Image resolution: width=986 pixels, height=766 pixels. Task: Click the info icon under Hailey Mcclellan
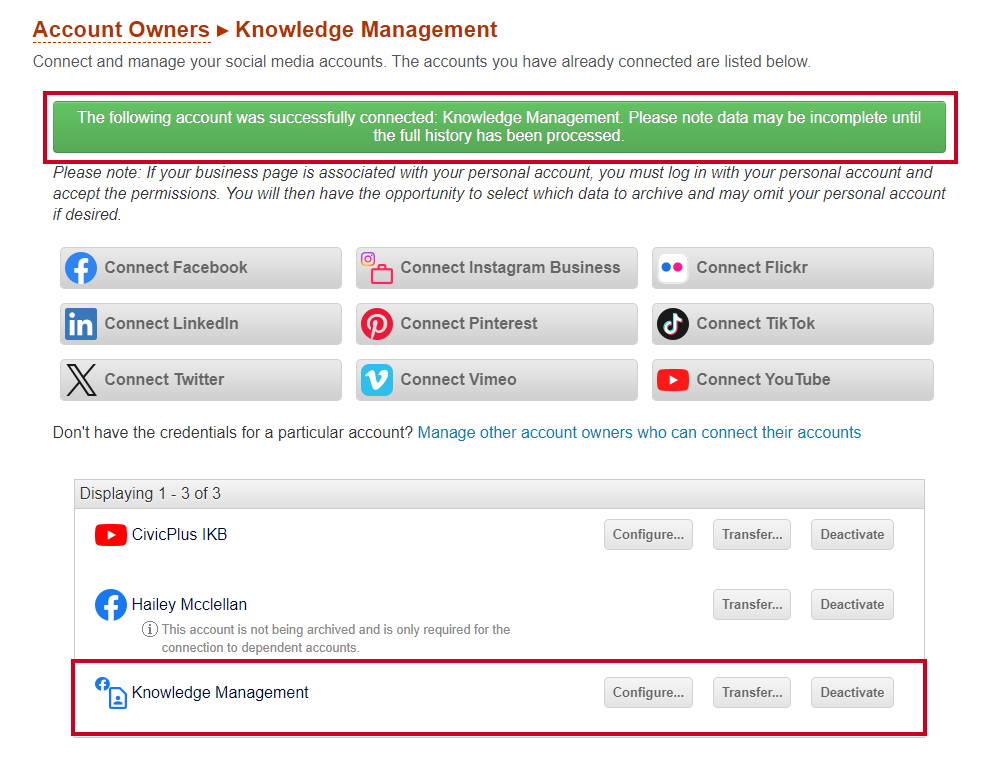click(149, 629)
